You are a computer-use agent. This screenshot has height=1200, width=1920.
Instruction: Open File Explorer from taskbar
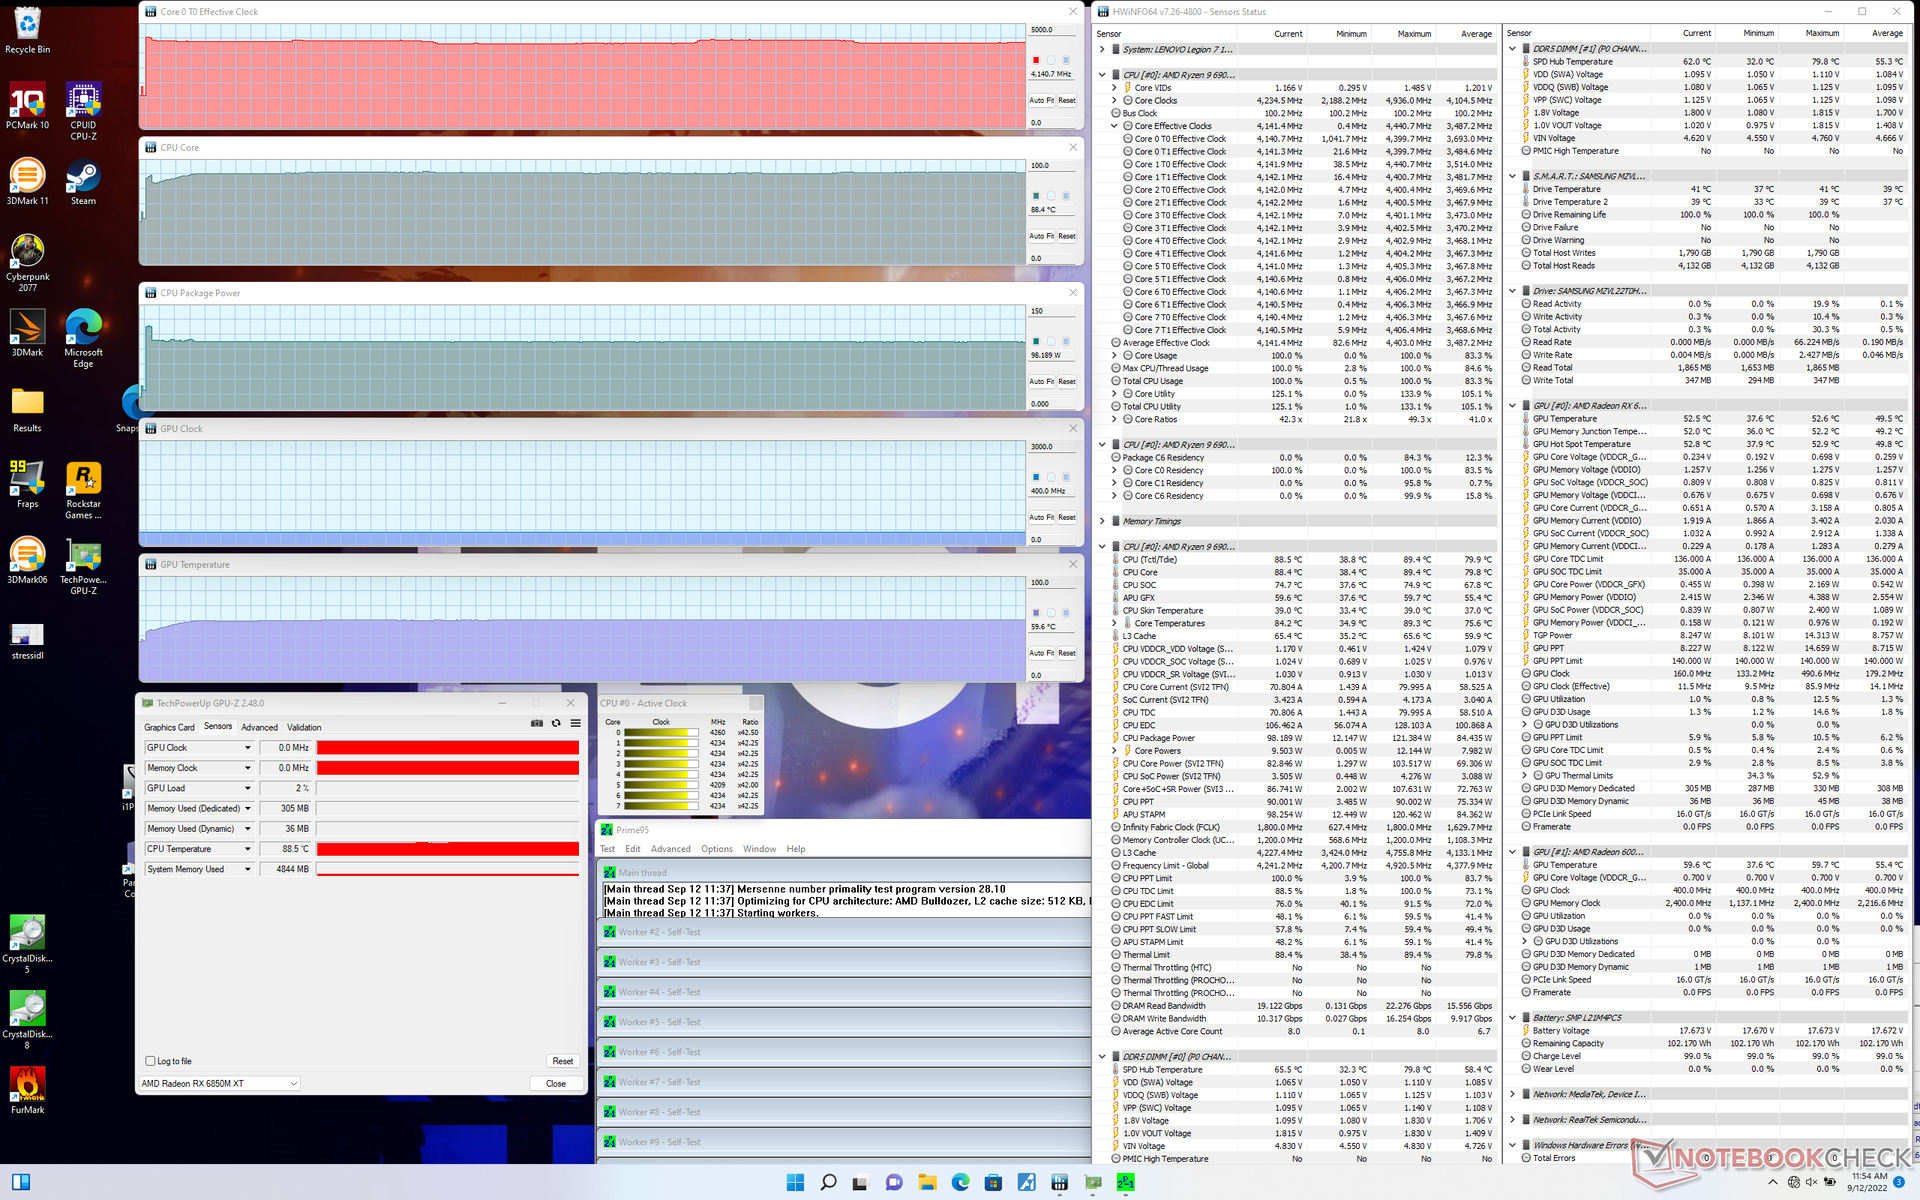[927, 1183]
